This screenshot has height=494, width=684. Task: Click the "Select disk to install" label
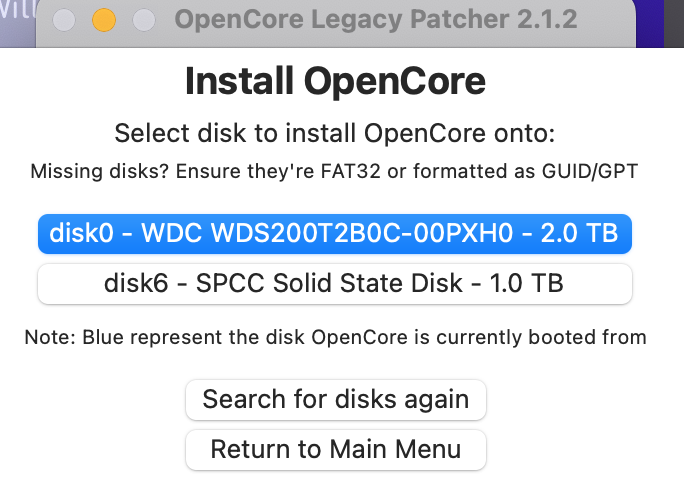(335, 133)
